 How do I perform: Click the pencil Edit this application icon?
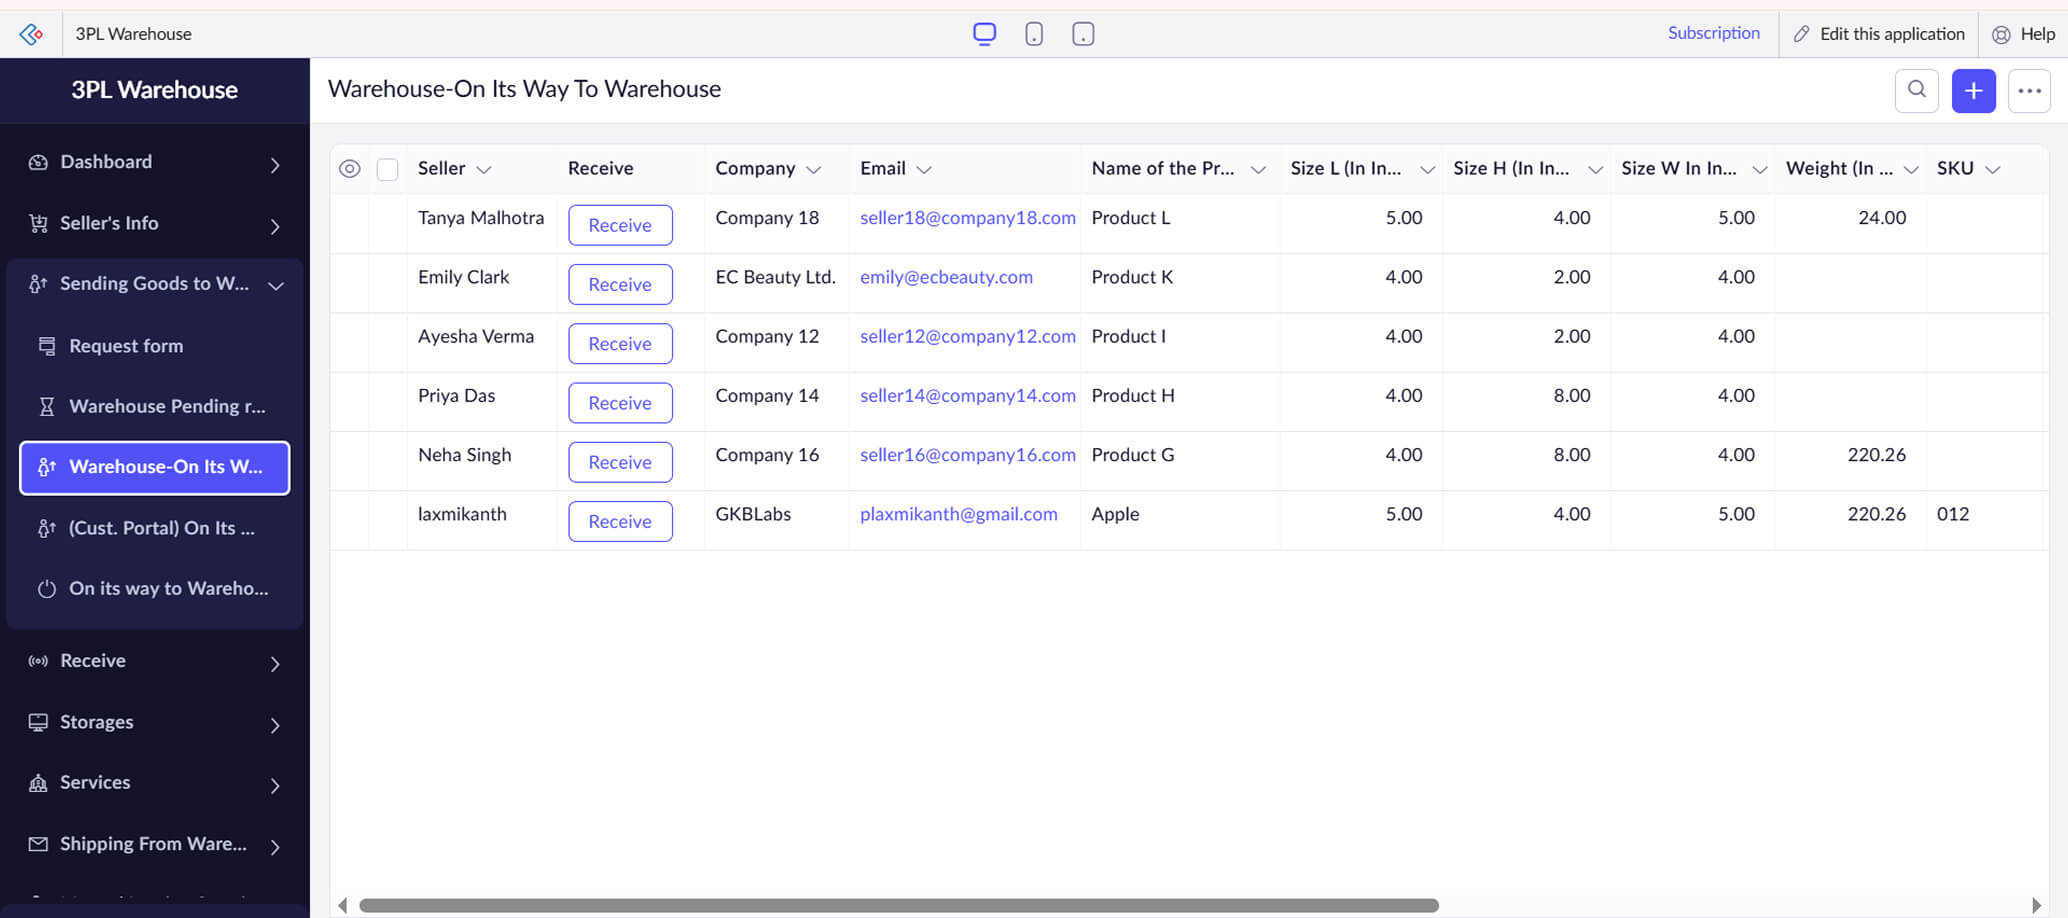pyautogui.click(x=1801, y=34)
